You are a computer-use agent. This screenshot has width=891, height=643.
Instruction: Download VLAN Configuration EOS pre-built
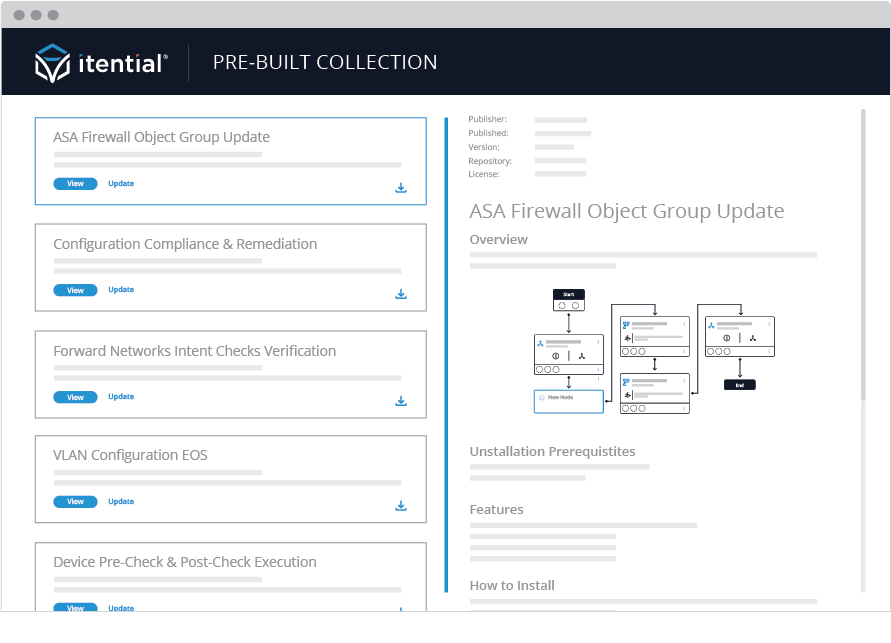point(401,506)
